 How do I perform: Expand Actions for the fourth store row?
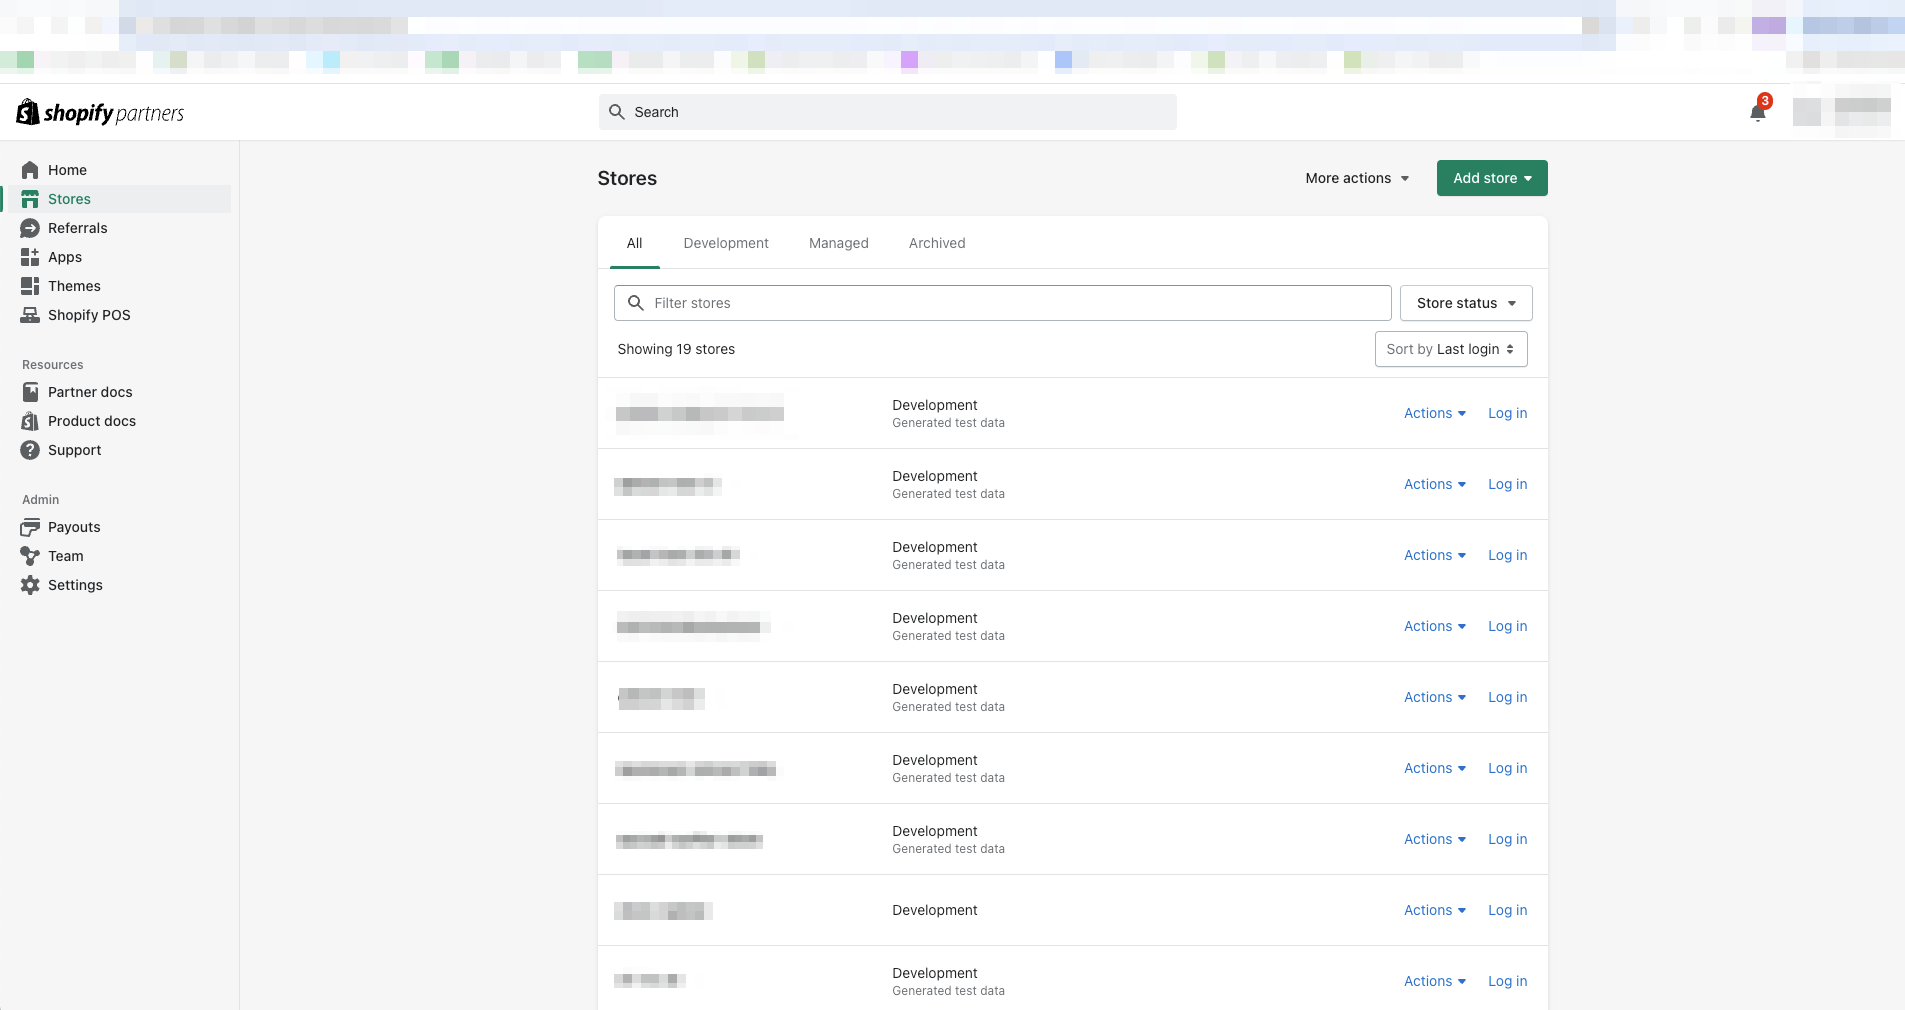[x=1435, y=626]
